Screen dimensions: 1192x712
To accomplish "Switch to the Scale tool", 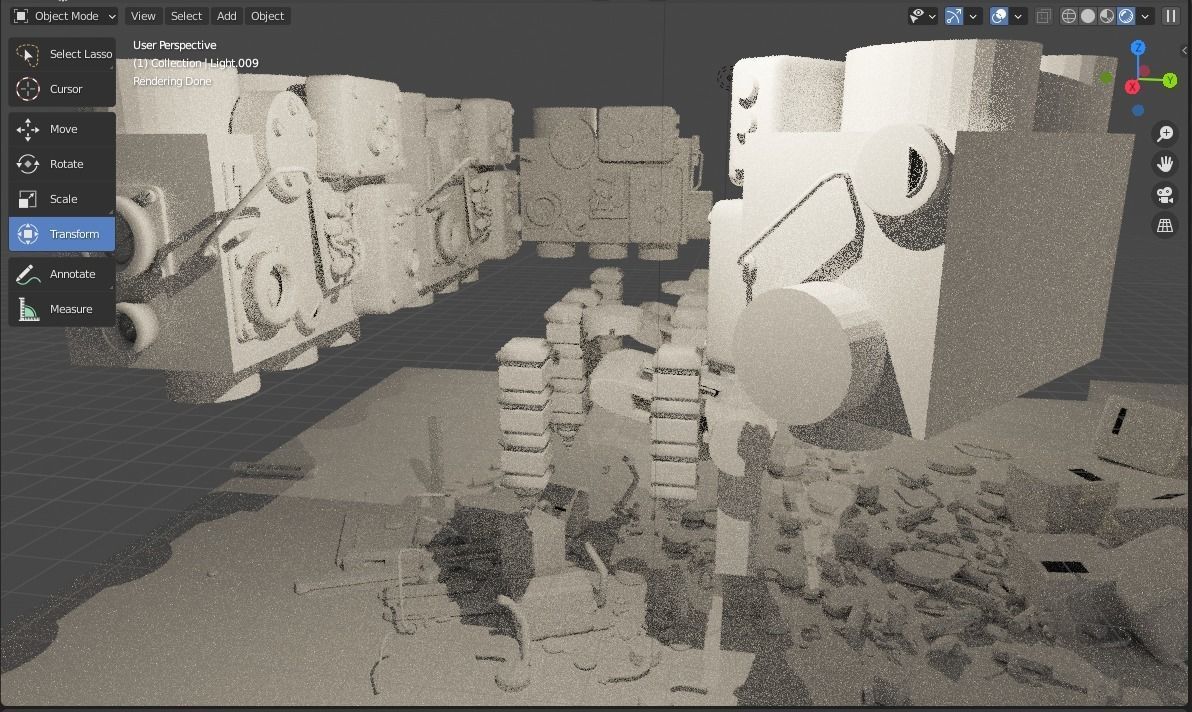I will pyautogui.click(x=62, y=199).
